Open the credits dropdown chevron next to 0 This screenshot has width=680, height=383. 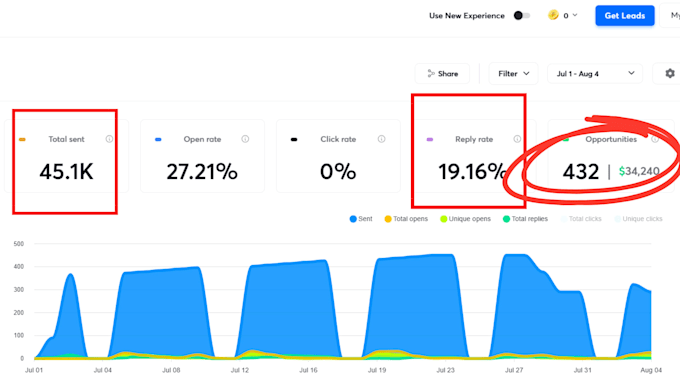(x=575, y=15)
